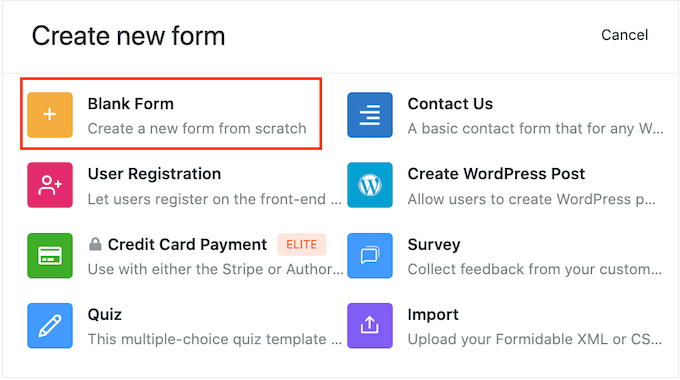Image resolution: width=680 pixels, height=380 pixels.
Task: Open the blue pencil Quiz icon
Action: pos(50,325)
